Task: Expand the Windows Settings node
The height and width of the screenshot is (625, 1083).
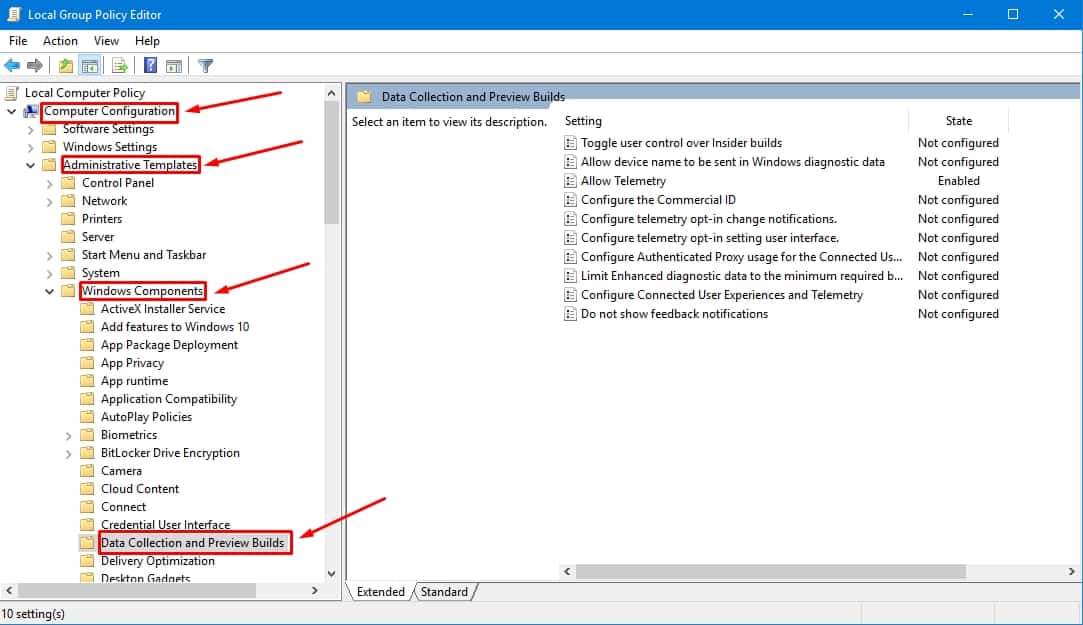Action: [x=30, y=147]
